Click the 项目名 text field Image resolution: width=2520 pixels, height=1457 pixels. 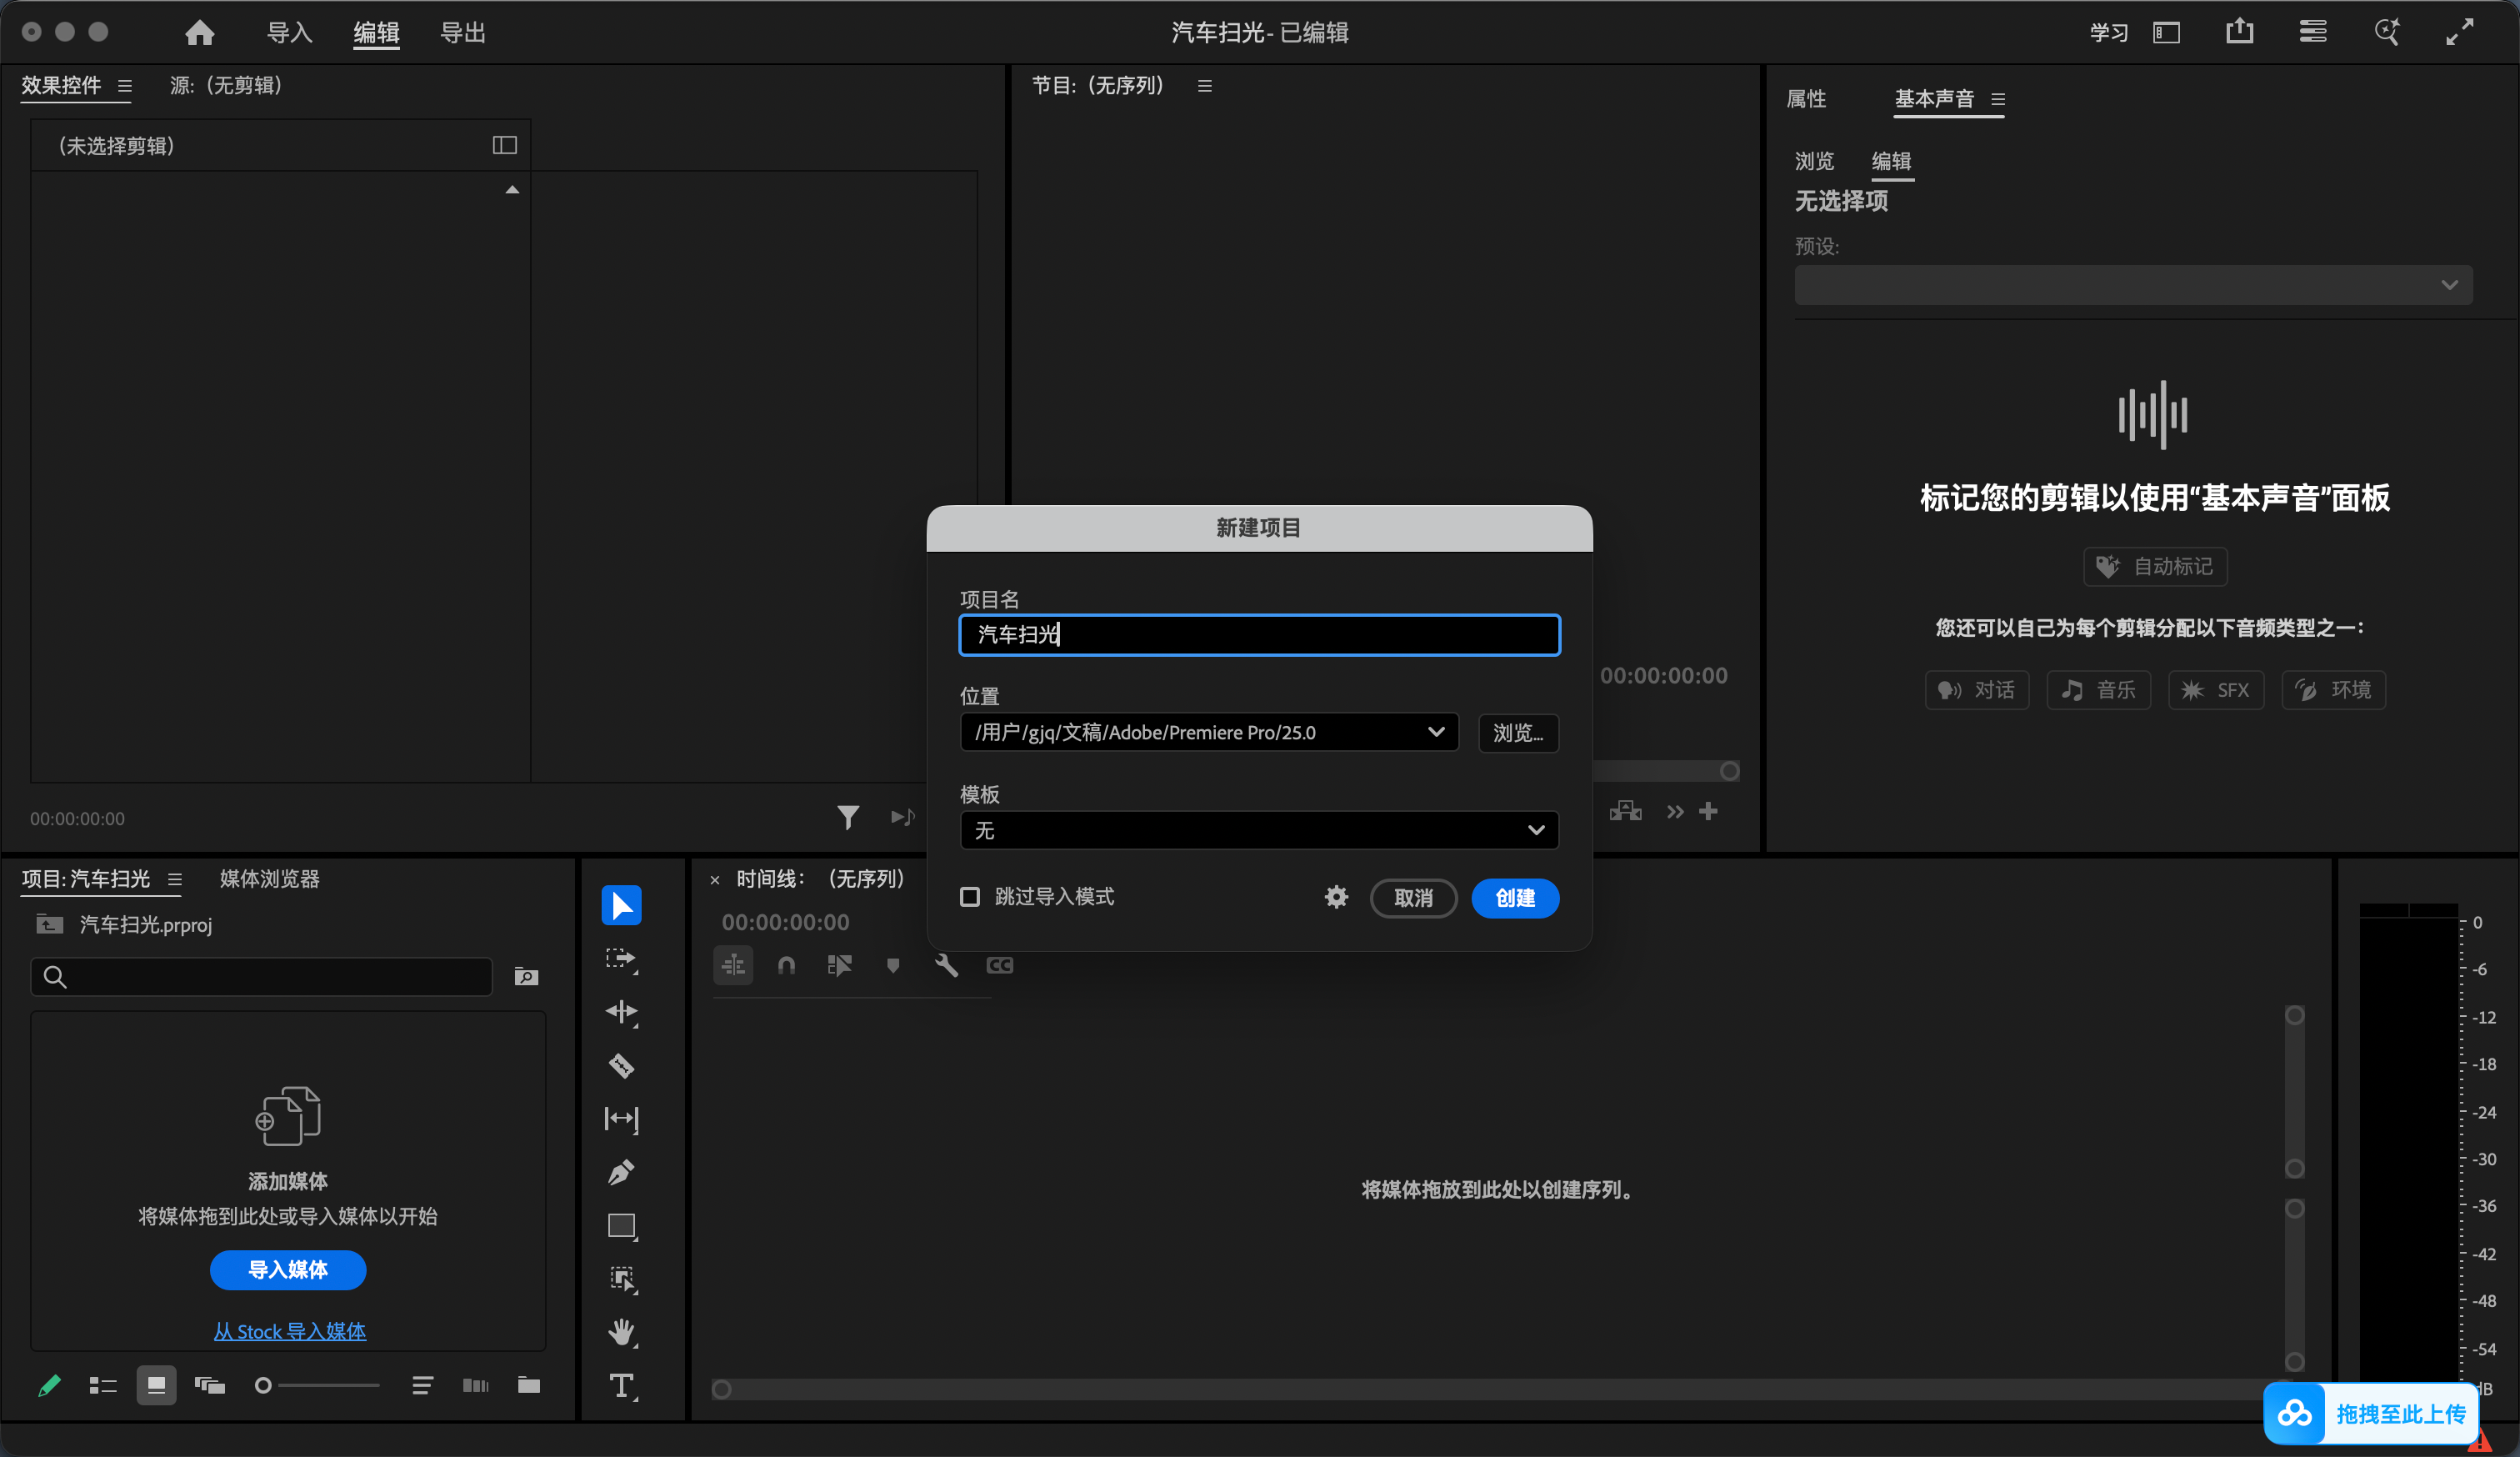[x=1259, y=635]
